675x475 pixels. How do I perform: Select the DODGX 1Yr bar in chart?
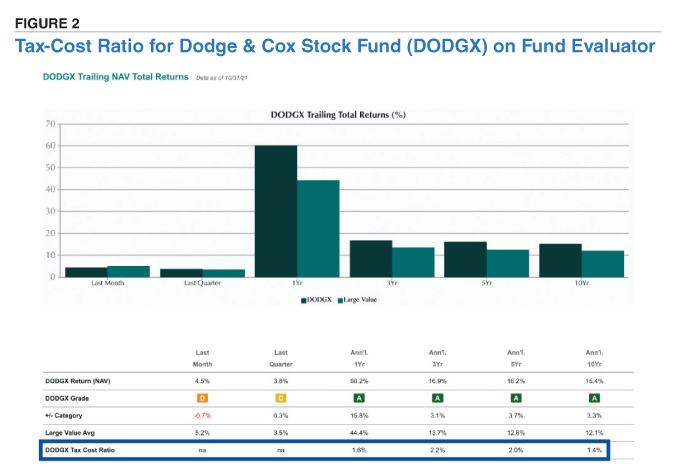(x=276, y=211)
